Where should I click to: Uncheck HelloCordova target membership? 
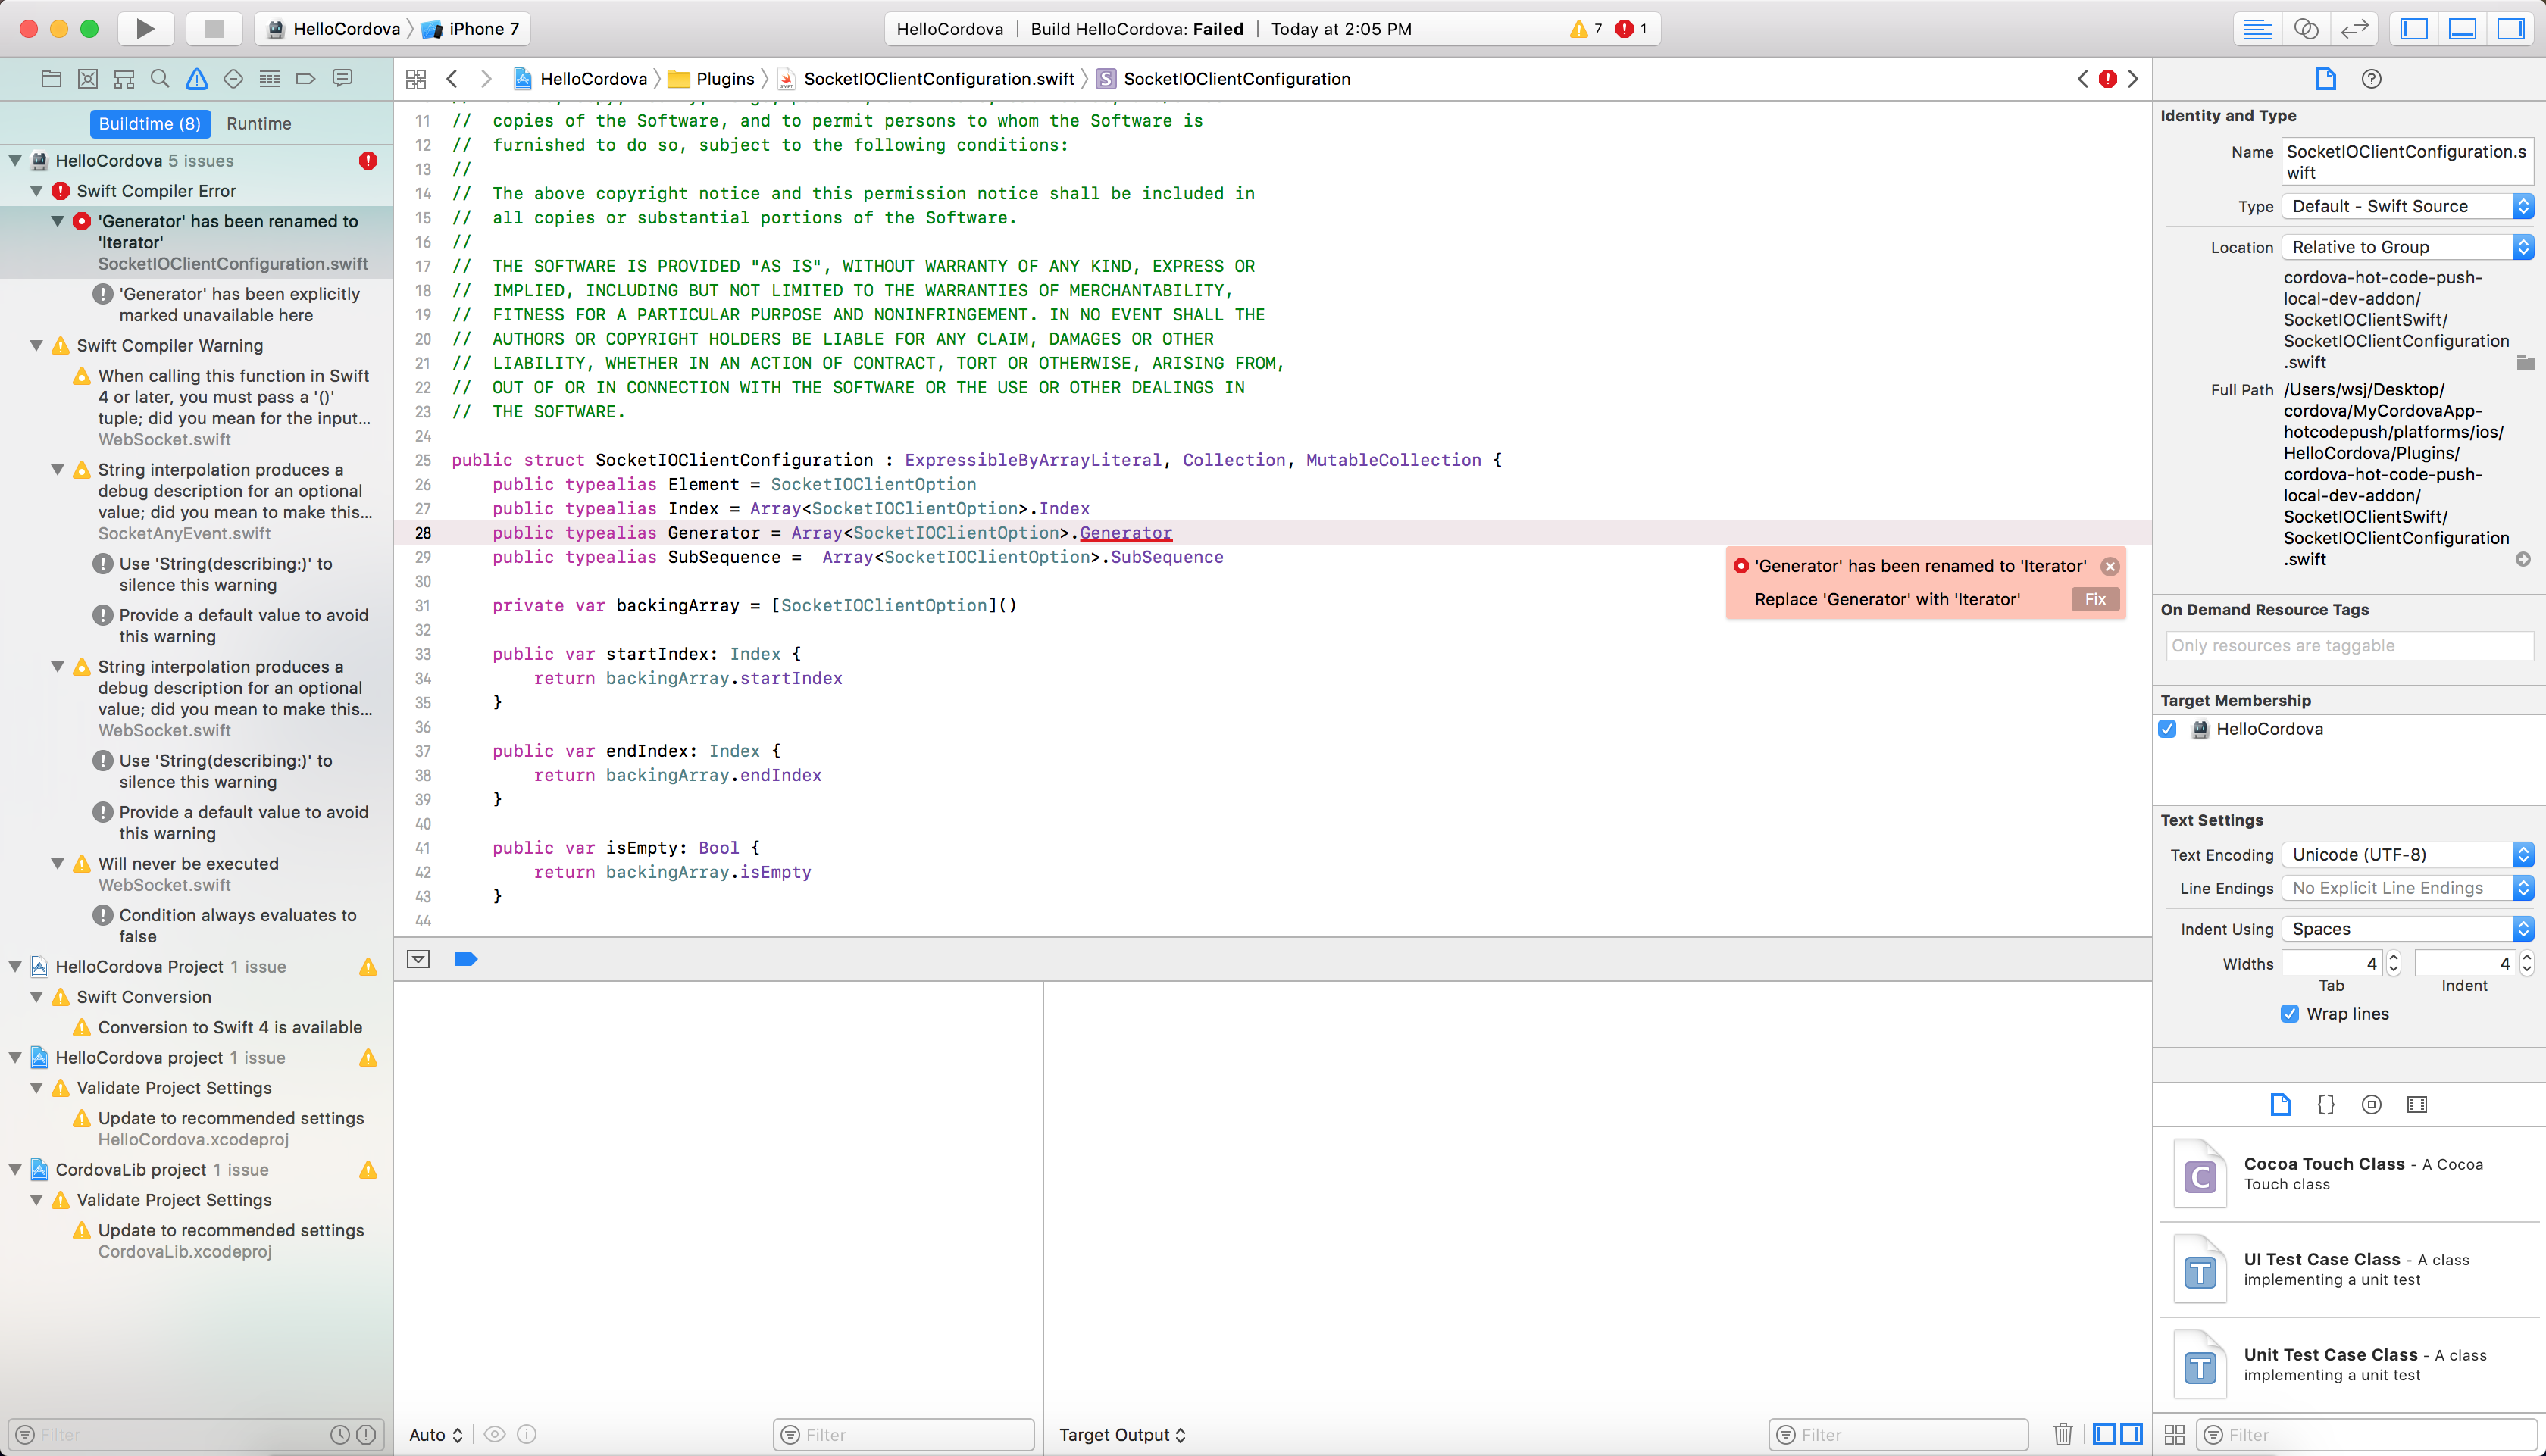2168,729
